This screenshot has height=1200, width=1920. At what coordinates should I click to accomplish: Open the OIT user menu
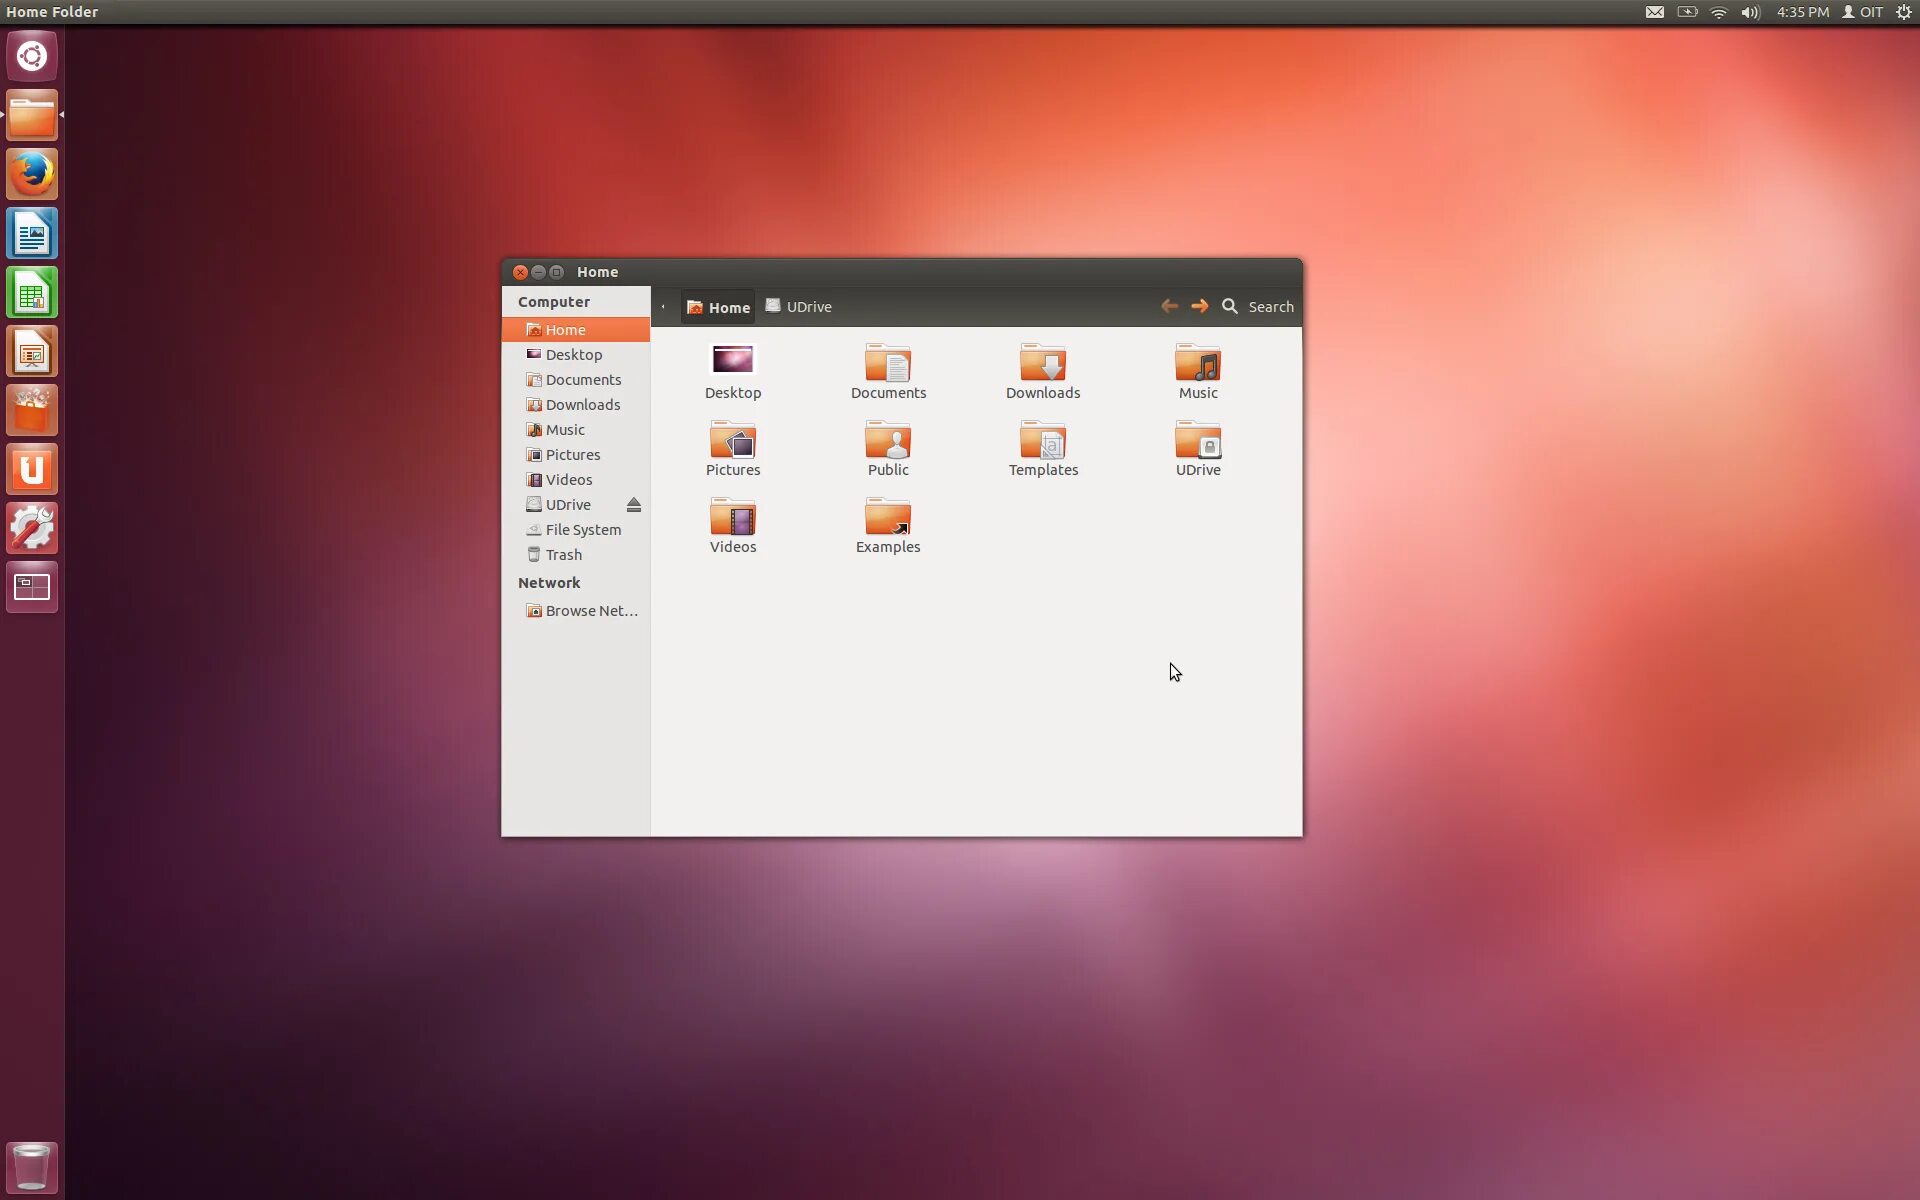[x=1863, y=12]
